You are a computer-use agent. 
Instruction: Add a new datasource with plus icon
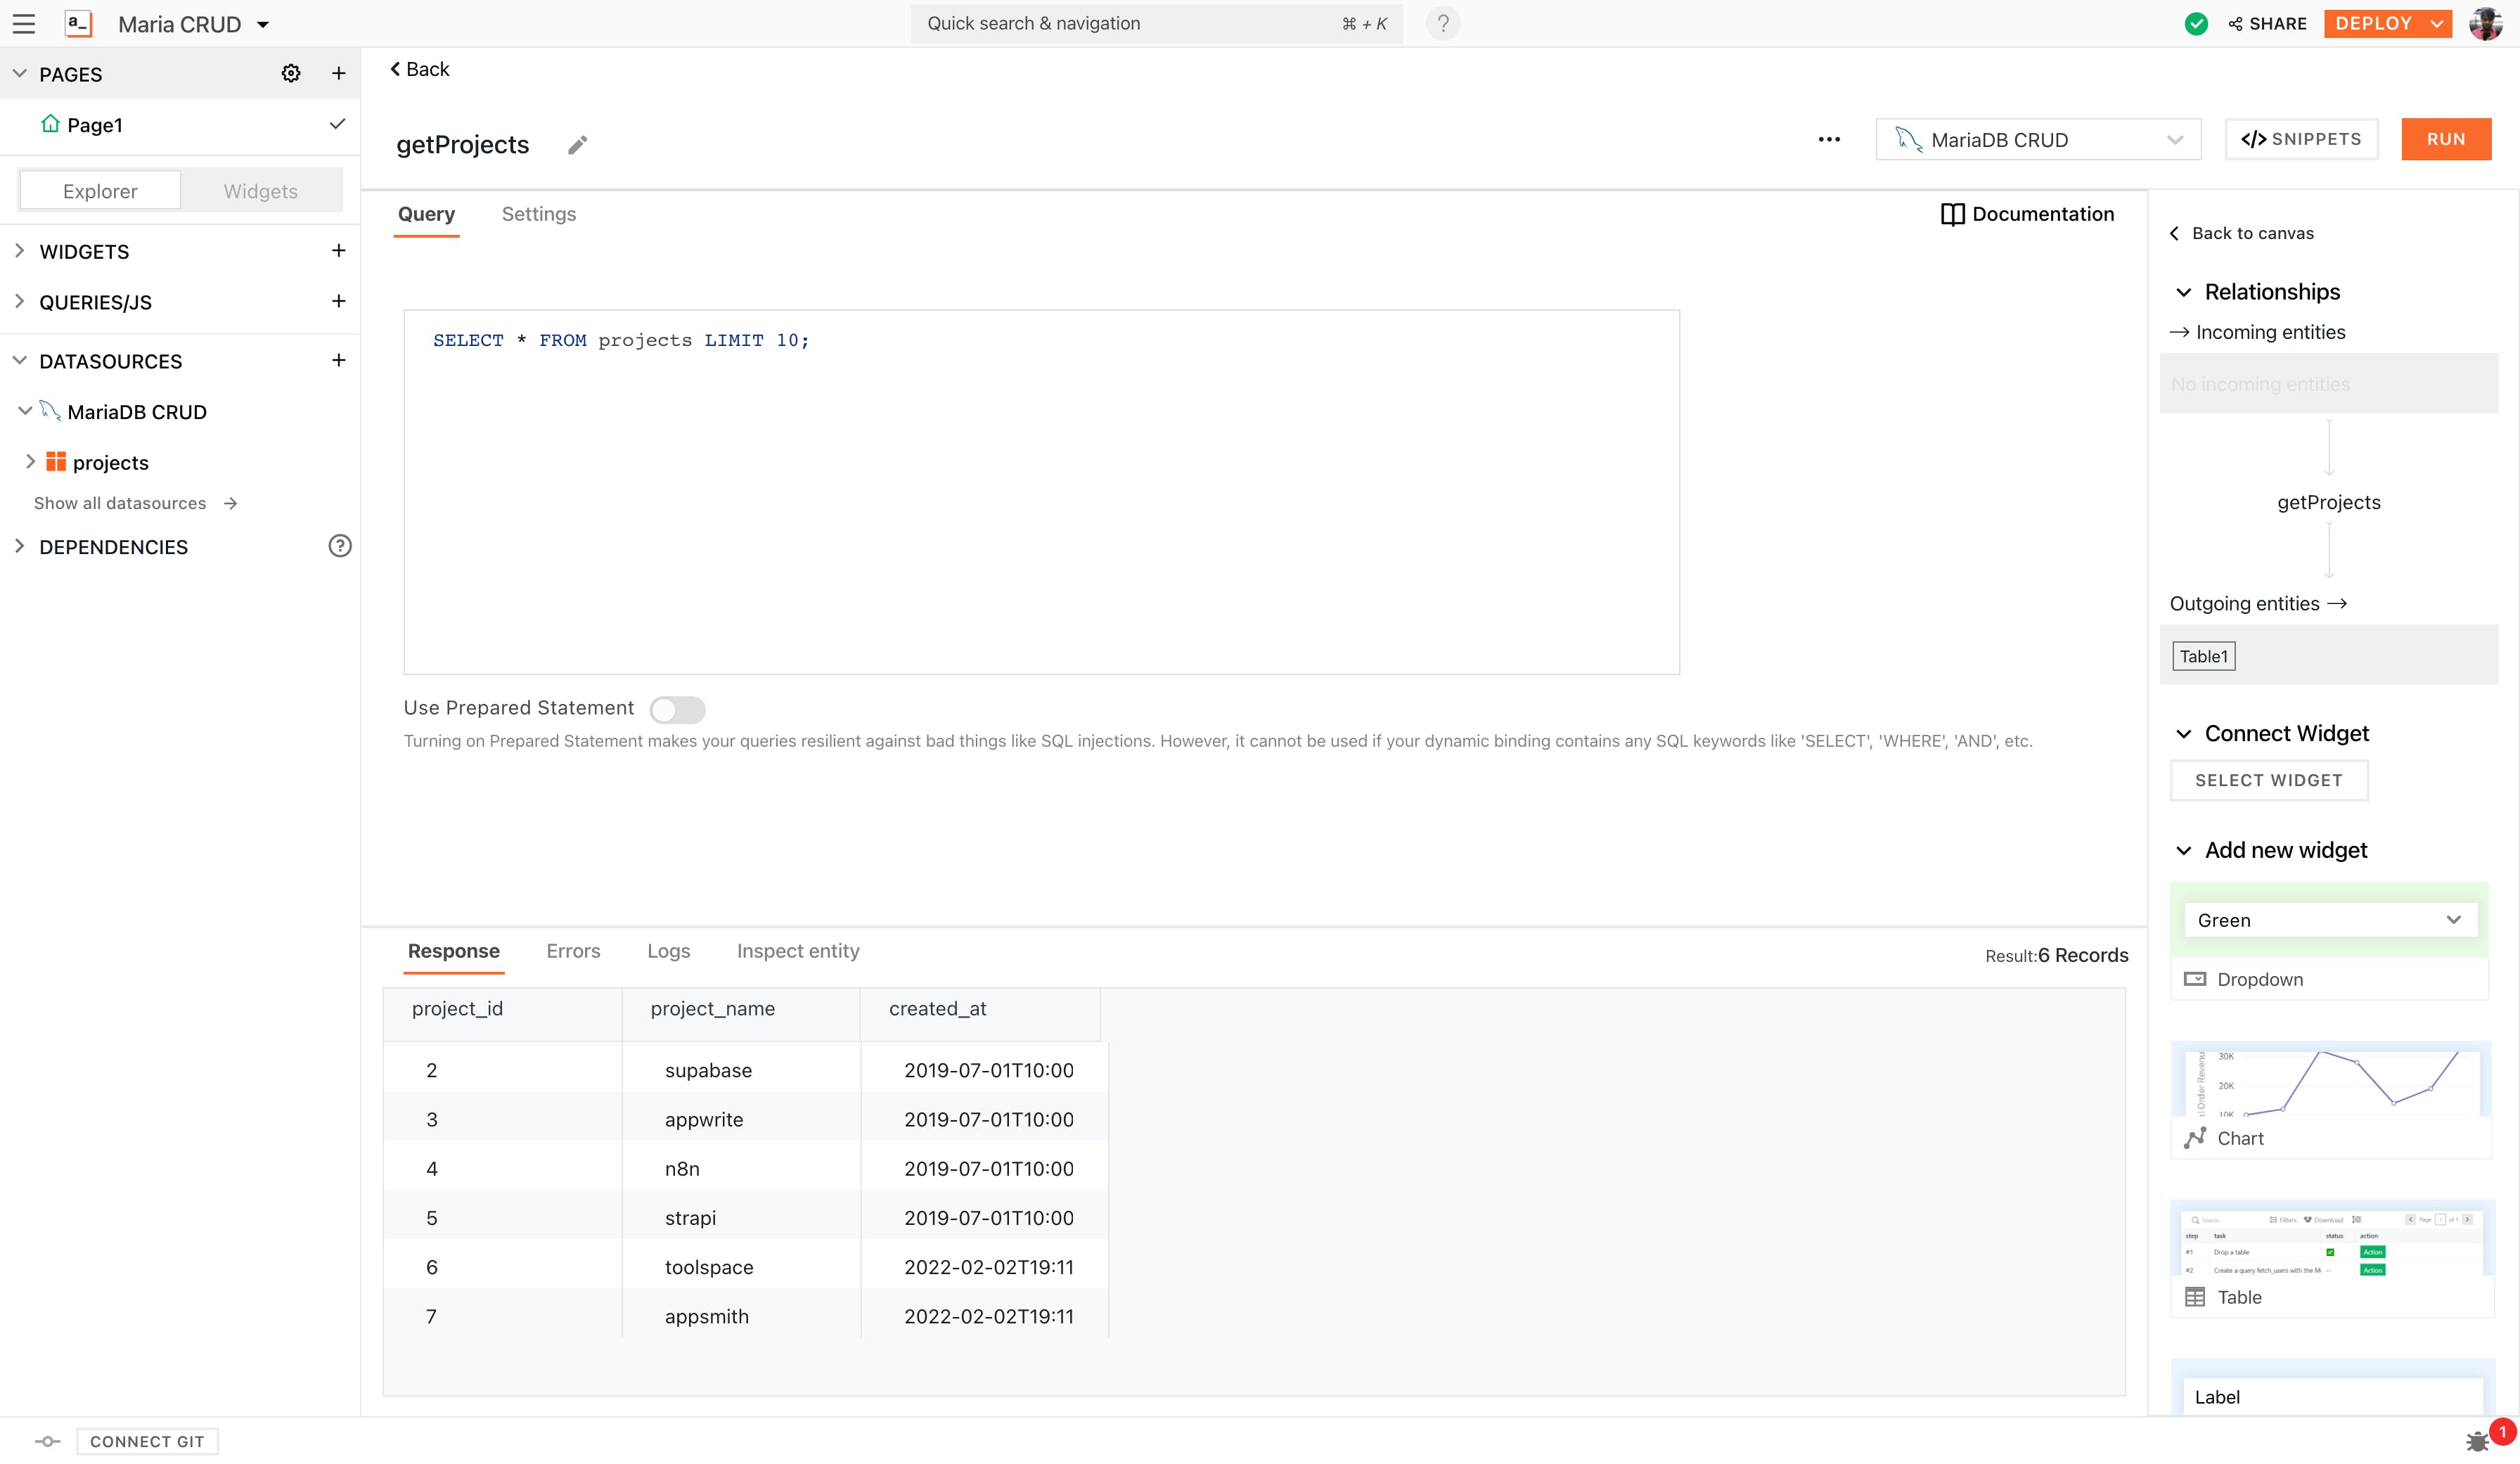pyautogui.click(x=338, y=361)
